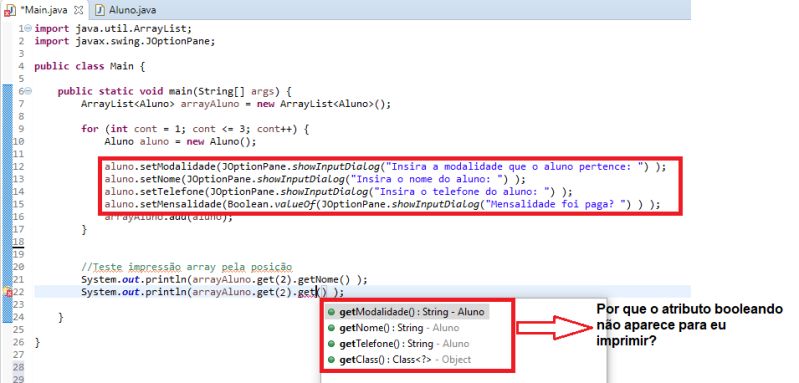Collapse the imports fold marker at line 1
The image size is (799, 383).
pos(28,28)
